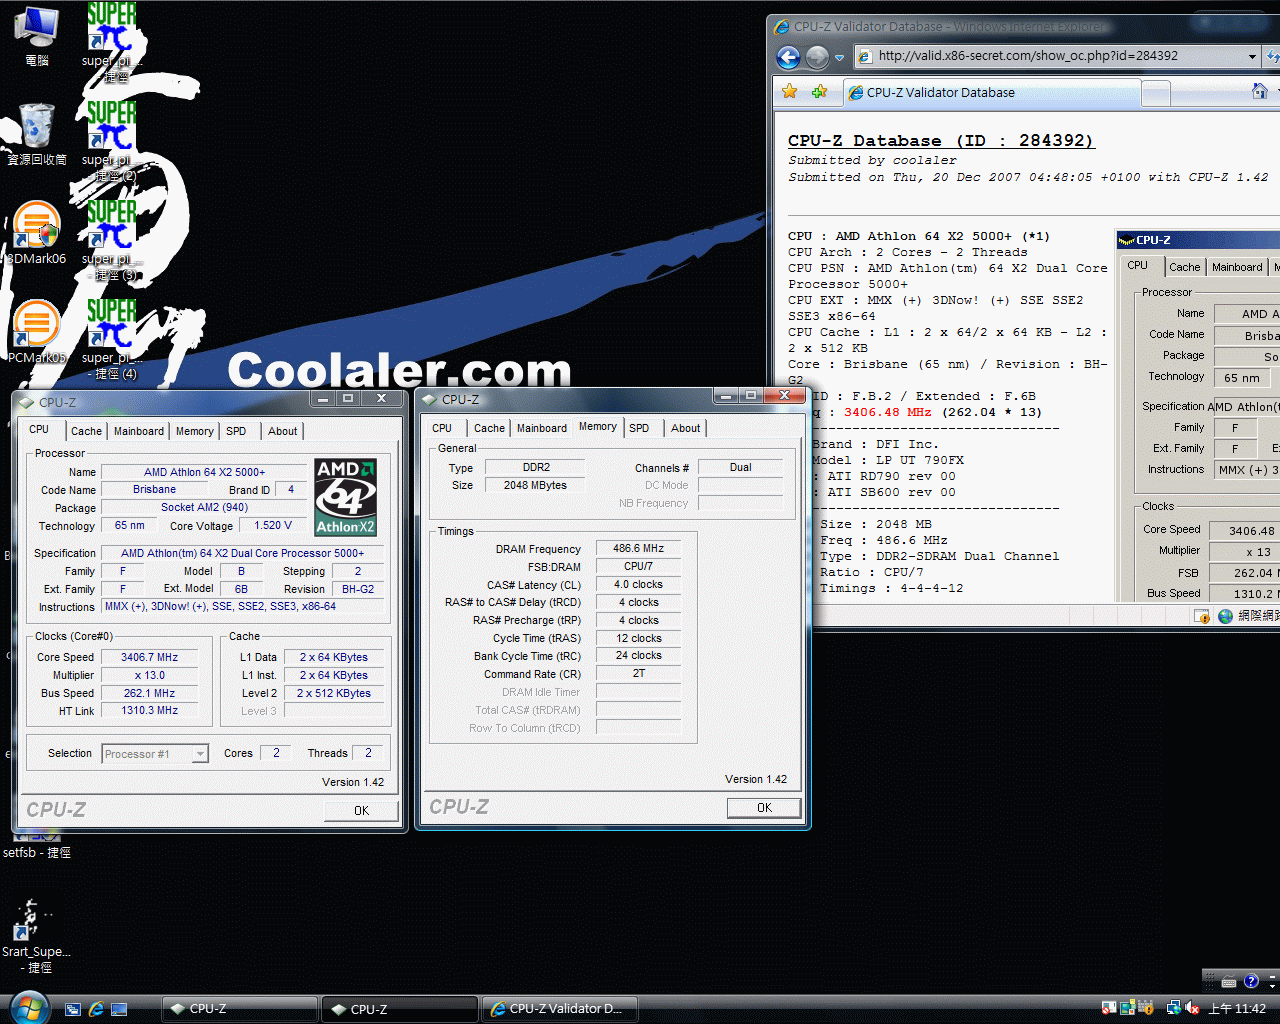Click OK in the middle CPU-Z window
This screenshot has height=1024, width=1280.
coord(764,808)
